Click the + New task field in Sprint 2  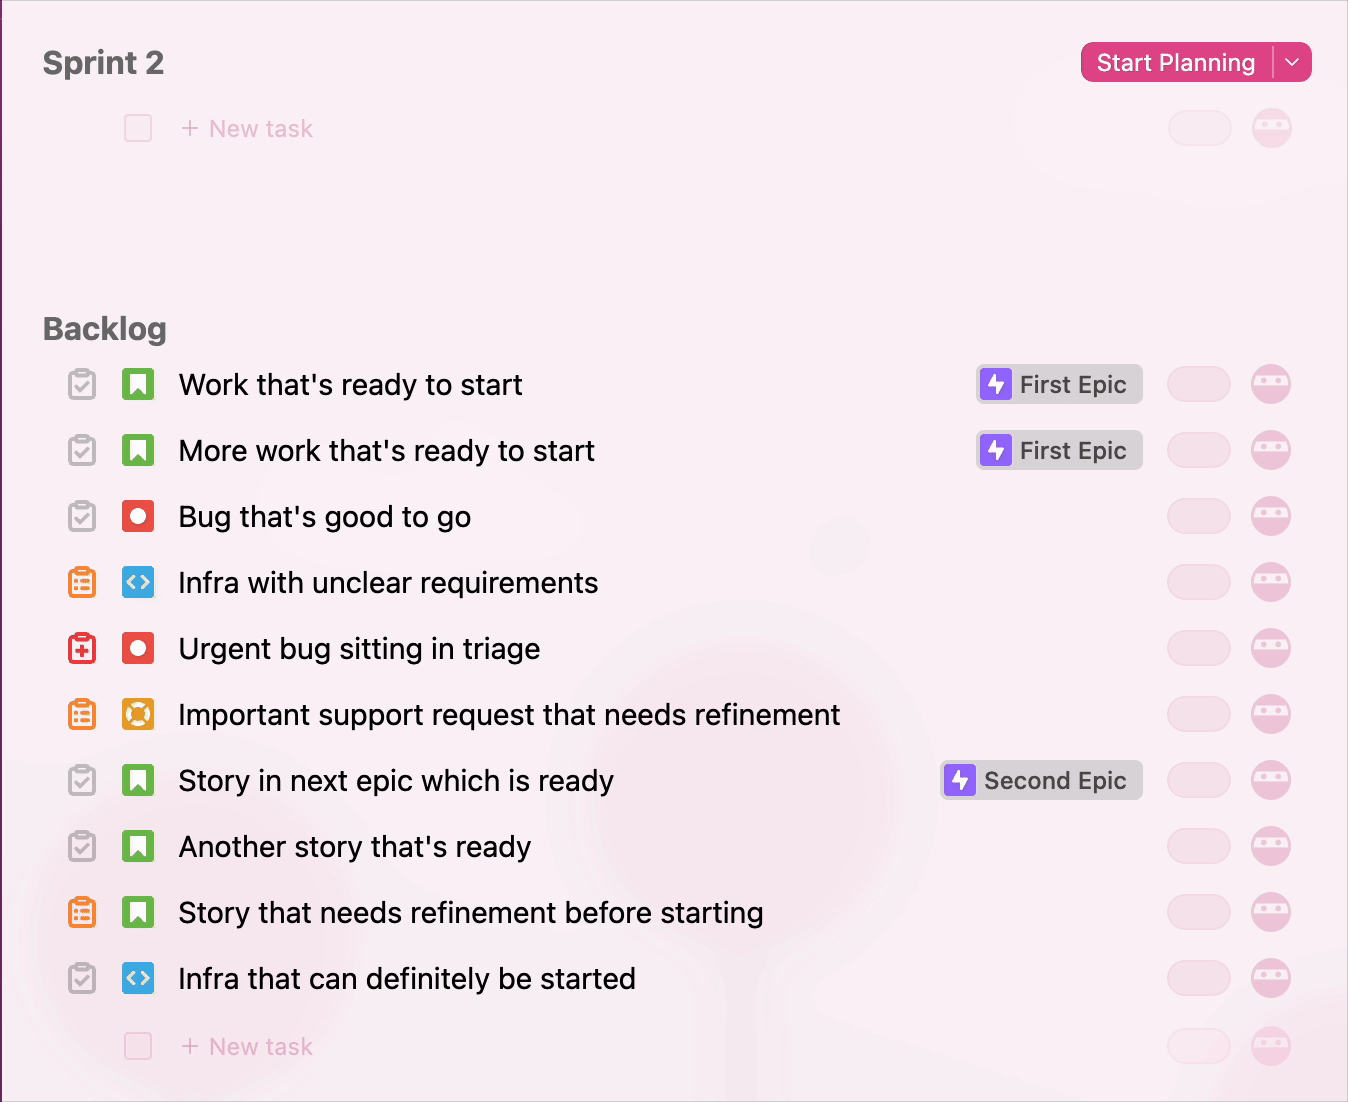tap(248, 129)
